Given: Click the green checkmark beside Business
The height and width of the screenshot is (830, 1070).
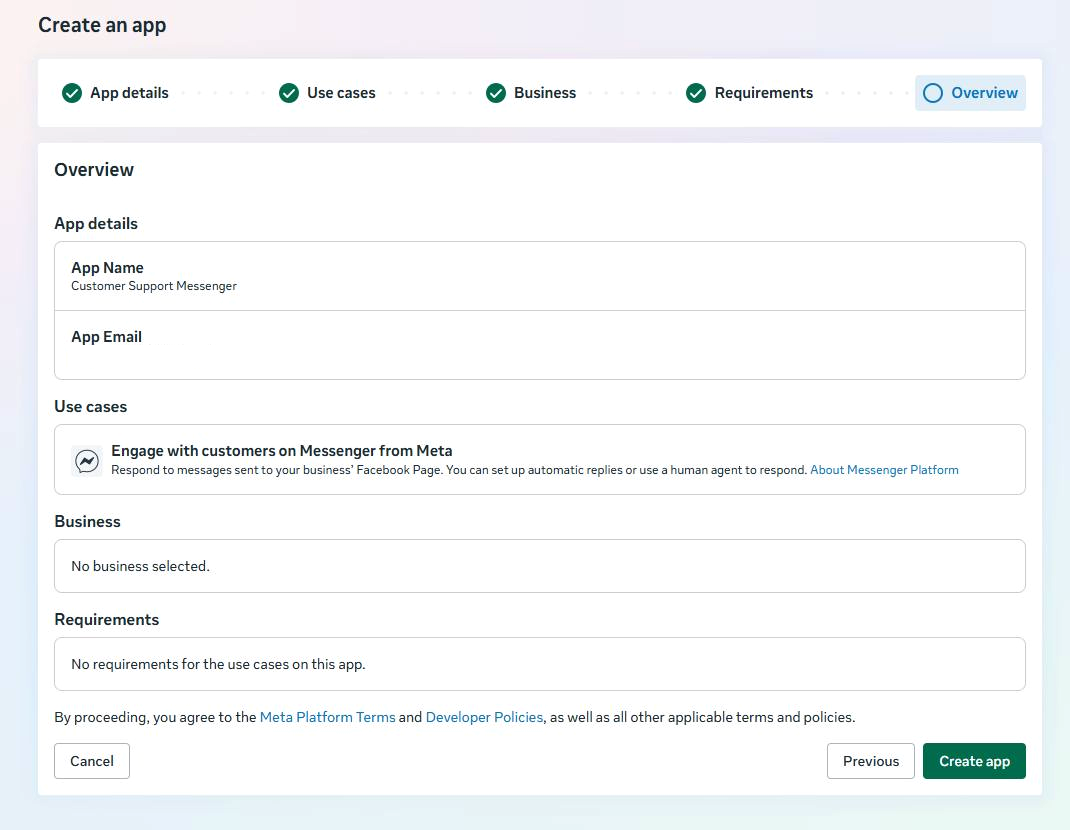Looking at the screenshot, I should coord(495,93).
